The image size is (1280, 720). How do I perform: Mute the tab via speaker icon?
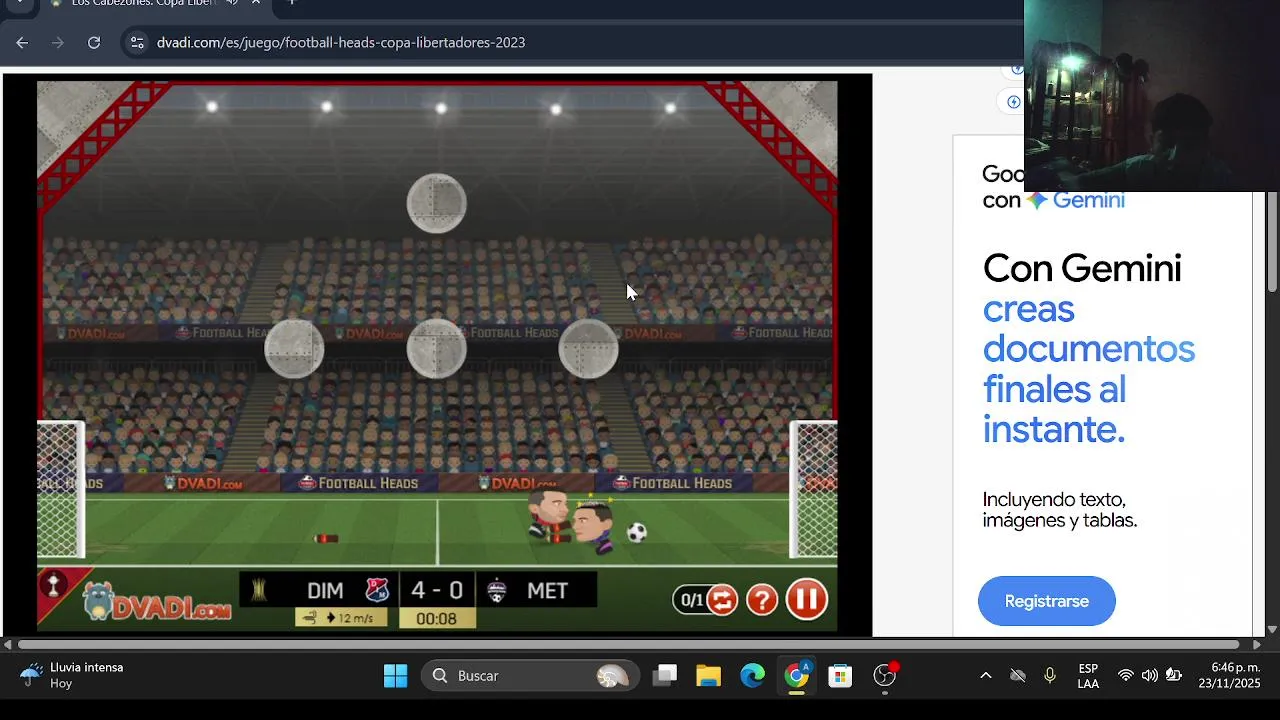coord(231,3)
